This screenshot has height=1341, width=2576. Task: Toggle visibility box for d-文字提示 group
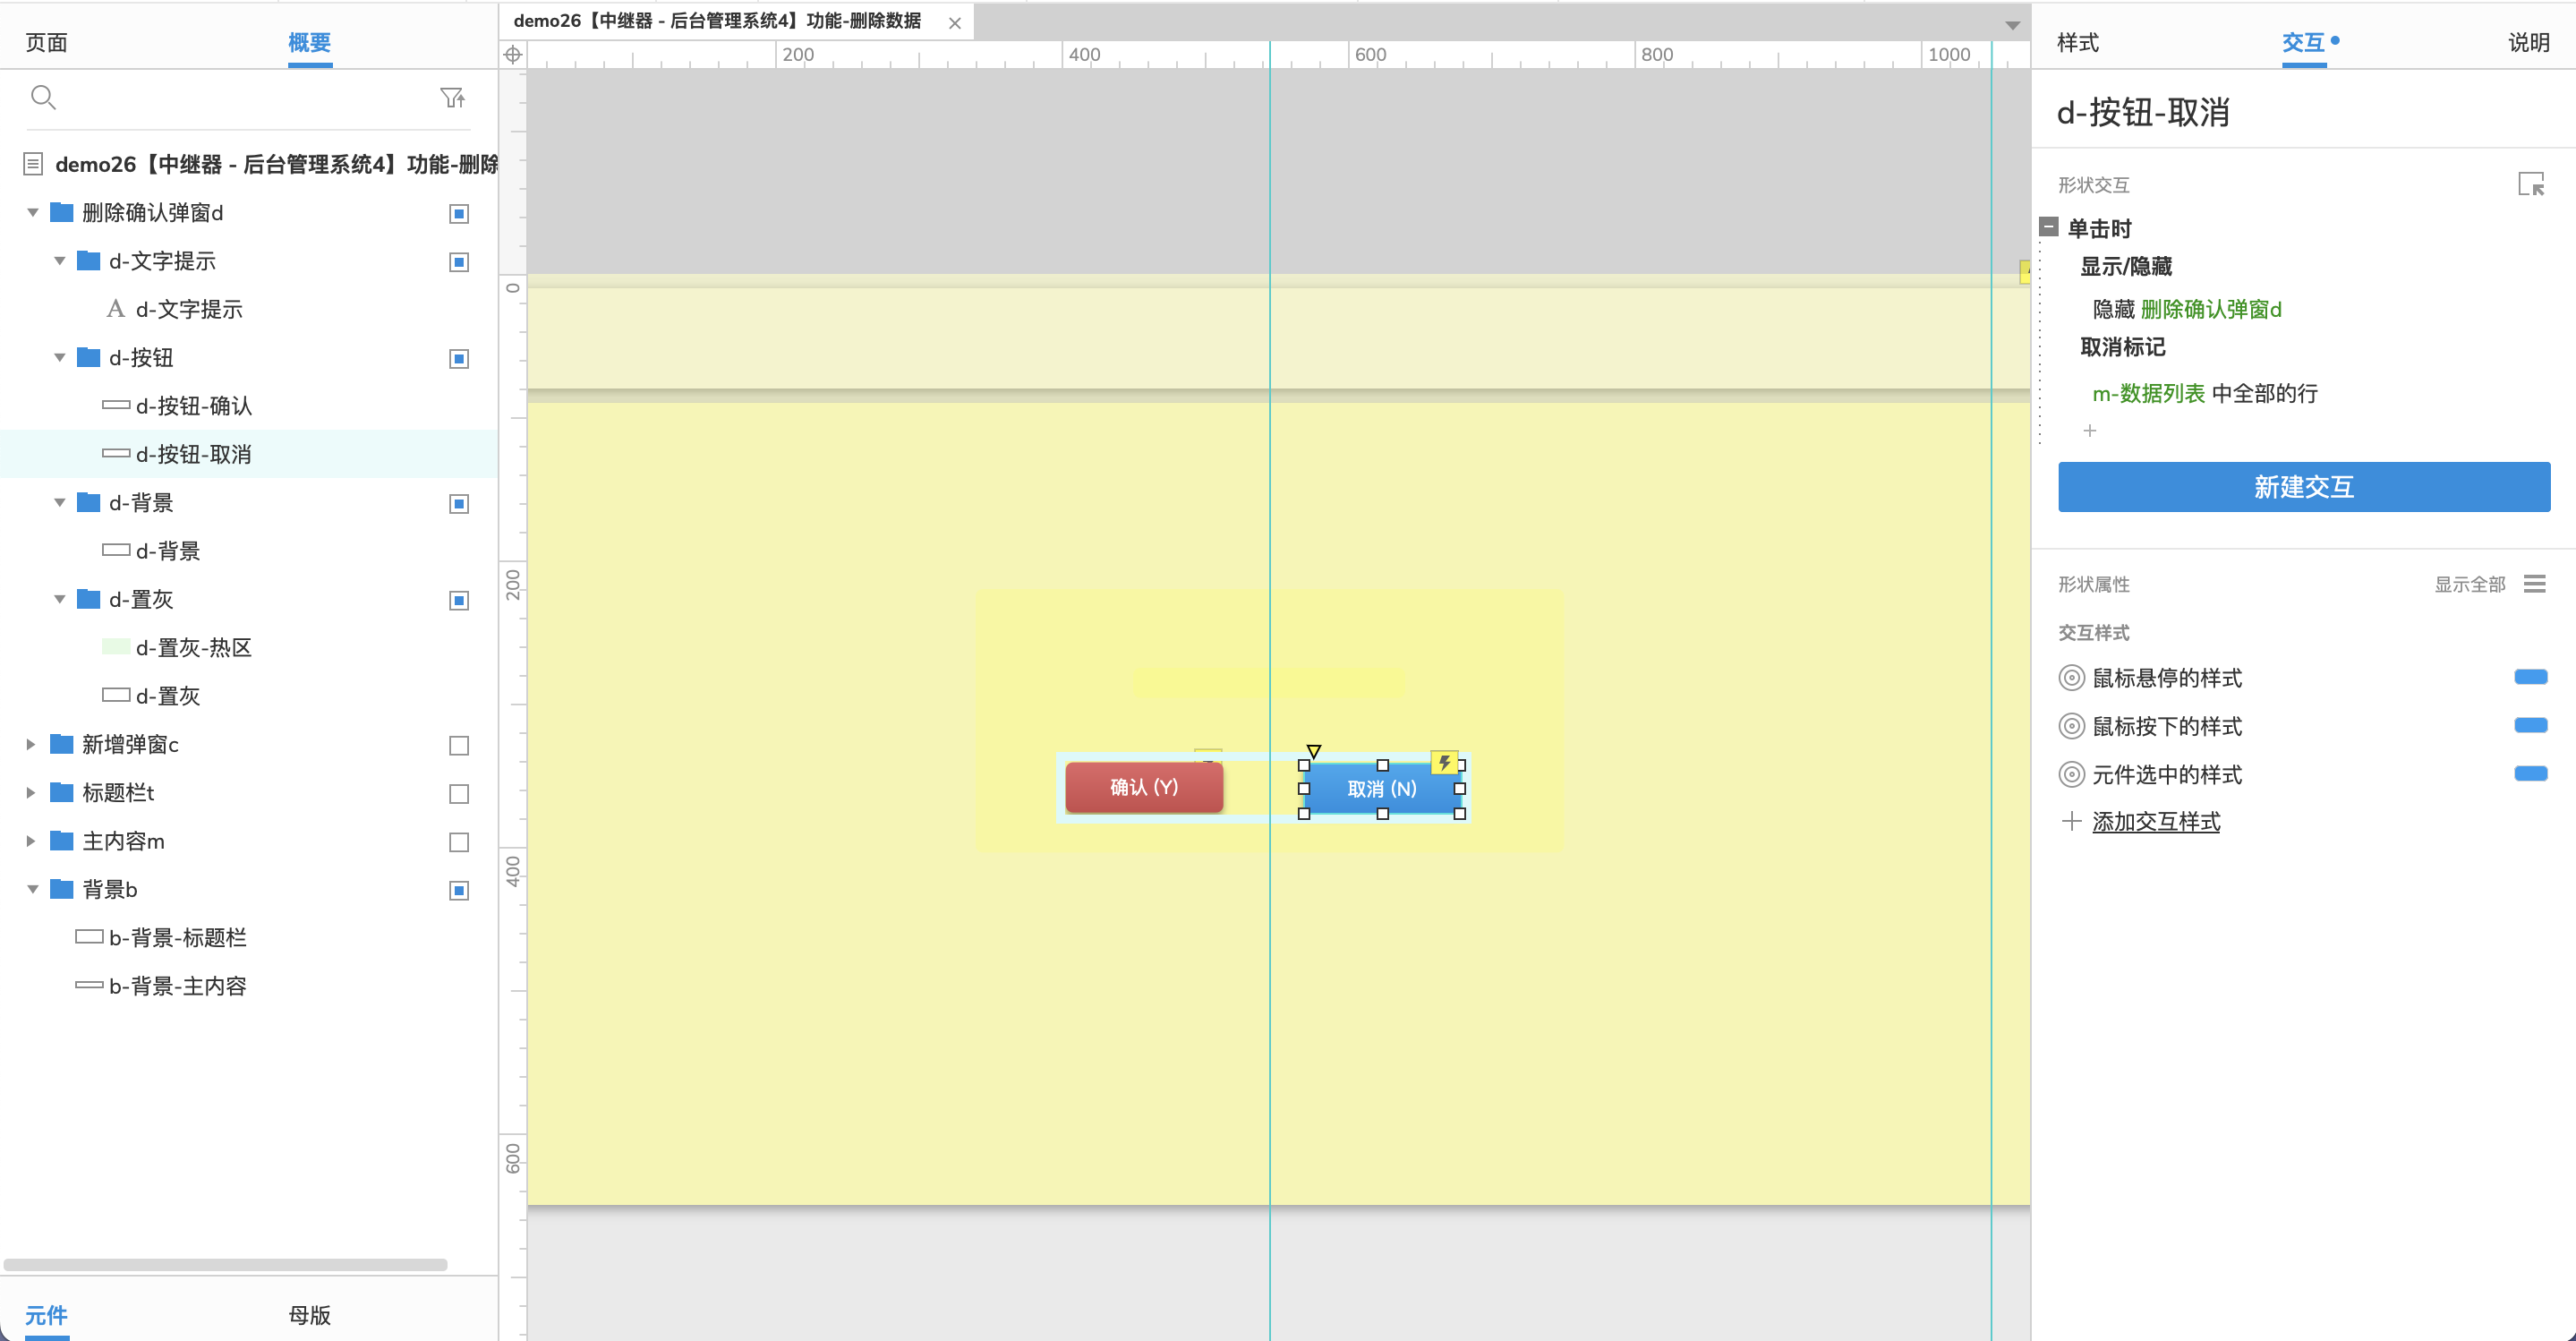[459, 262]
